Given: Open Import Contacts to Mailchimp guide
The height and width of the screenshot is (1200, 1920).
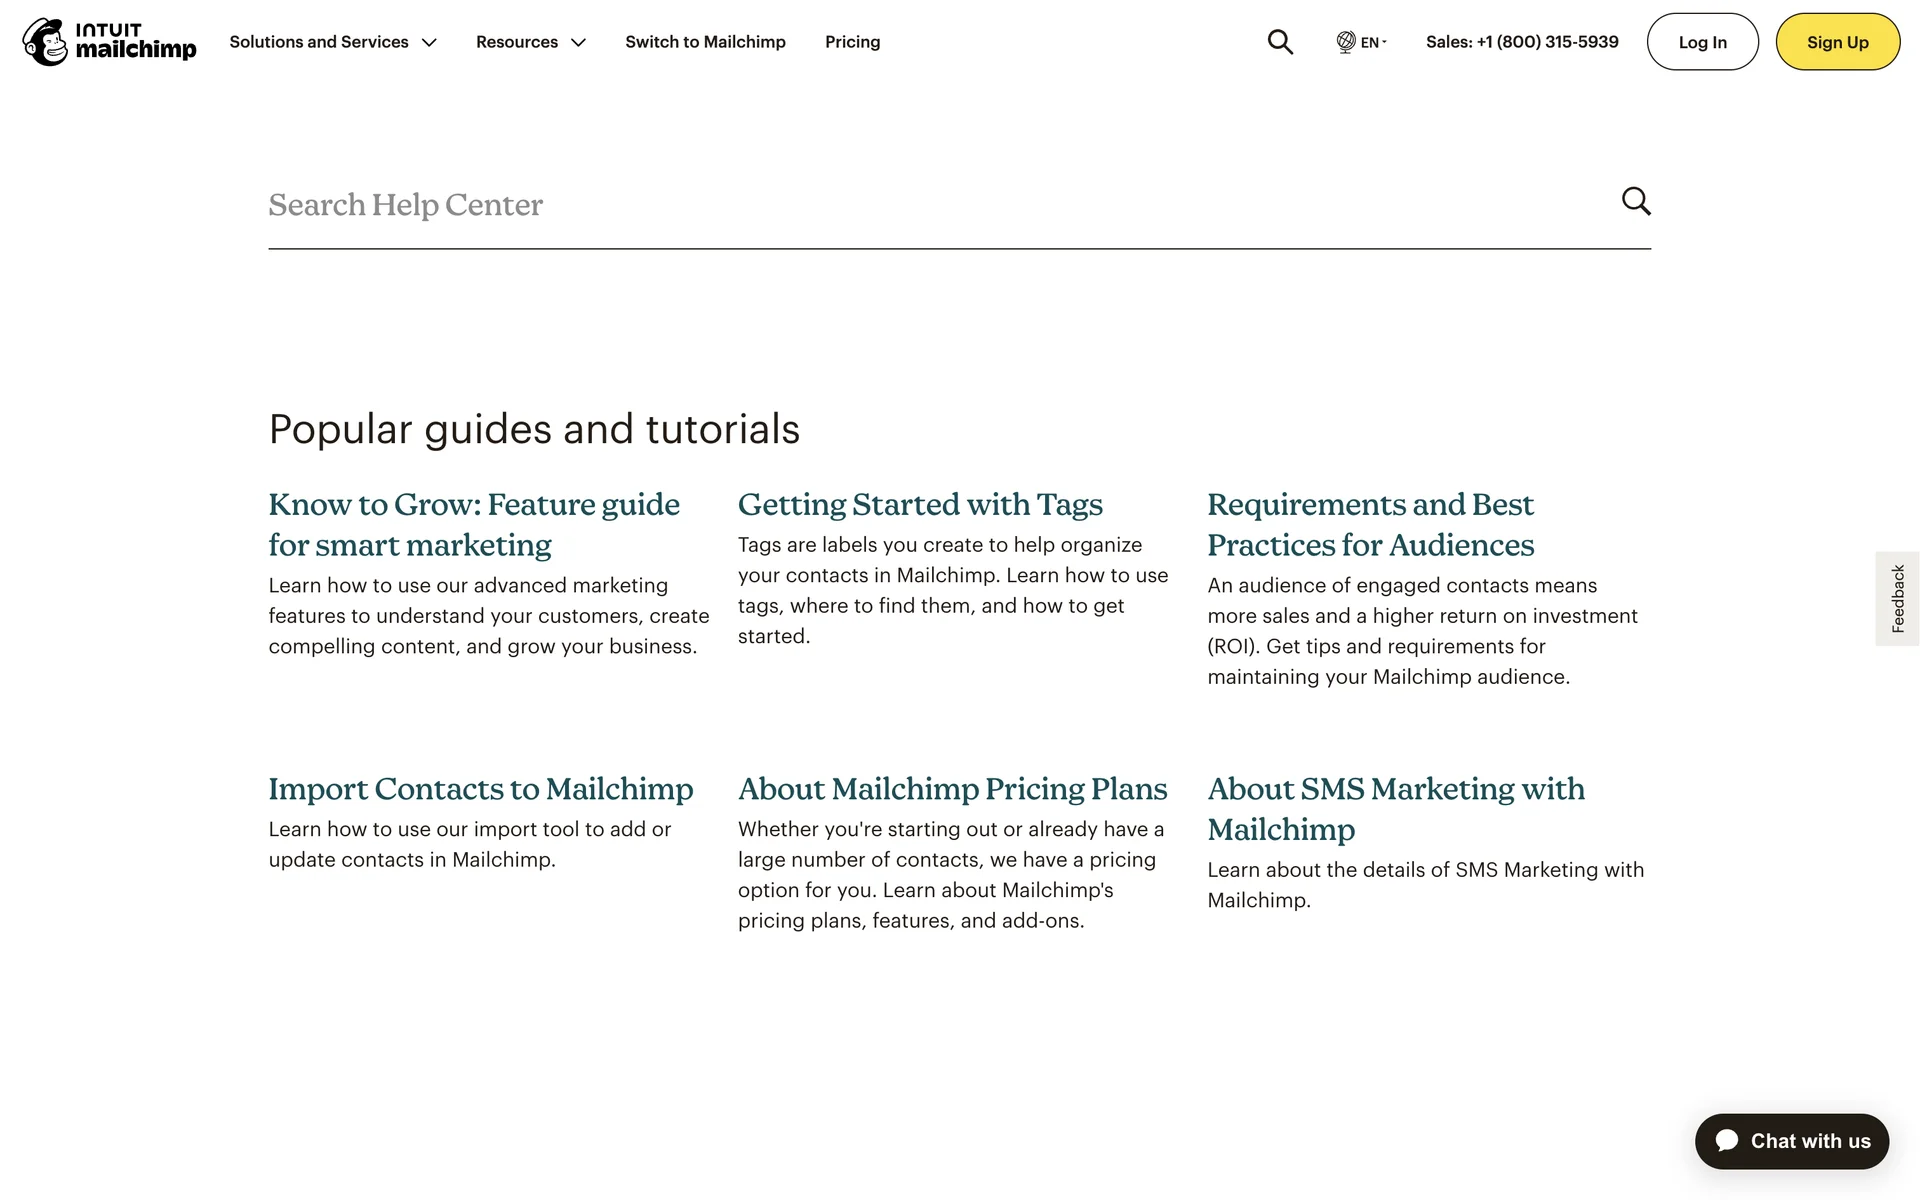Looking at the screenshot, I should tap(480, 788).
